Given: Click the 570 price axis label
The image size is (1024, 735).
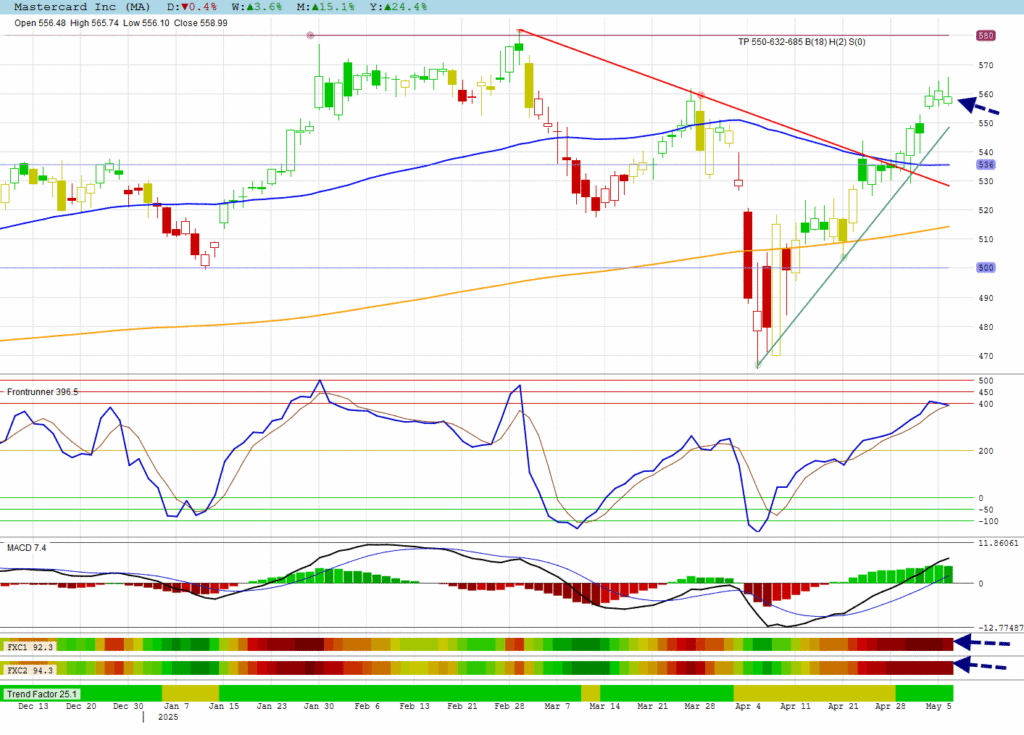Looking at the screenshot, I should 985,65.
